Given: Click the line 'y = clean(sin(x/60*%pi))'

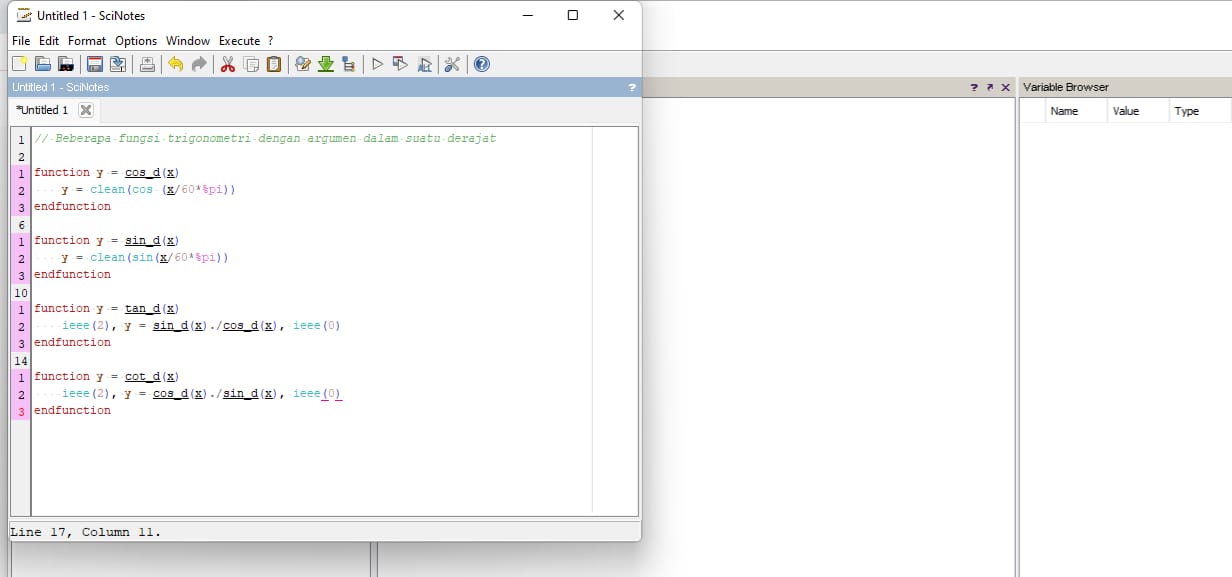Looking at the screenshot, I should [145, 257].
